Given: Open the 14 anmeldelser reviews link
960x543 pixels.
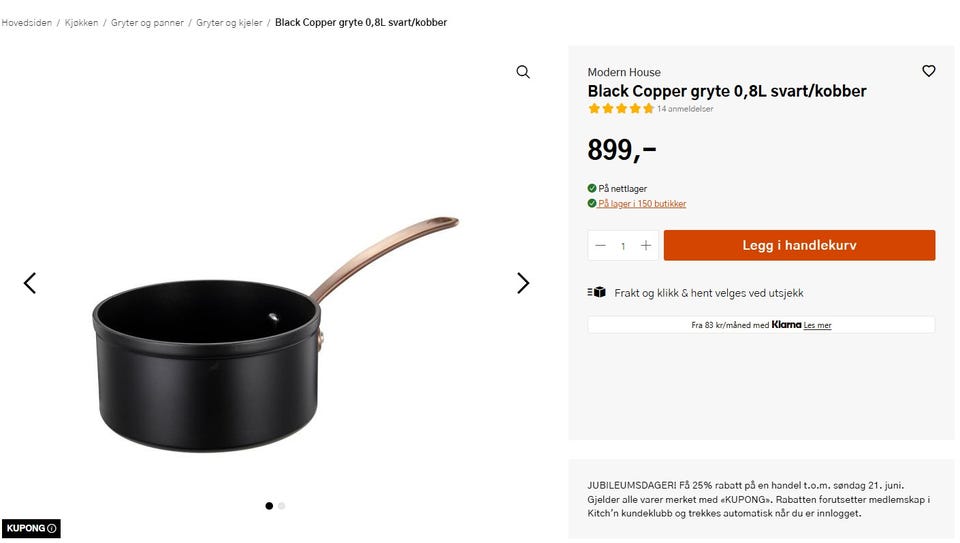Looking at the screenshot, I should tap(684, 109).
